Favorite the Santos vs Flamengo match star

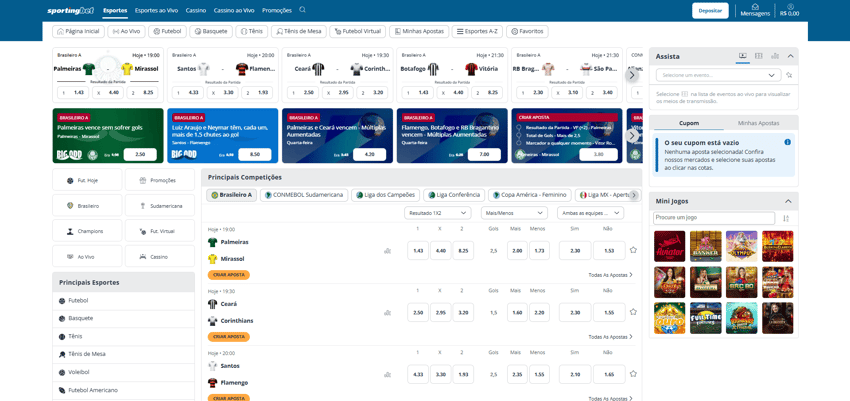pos(633,374)
